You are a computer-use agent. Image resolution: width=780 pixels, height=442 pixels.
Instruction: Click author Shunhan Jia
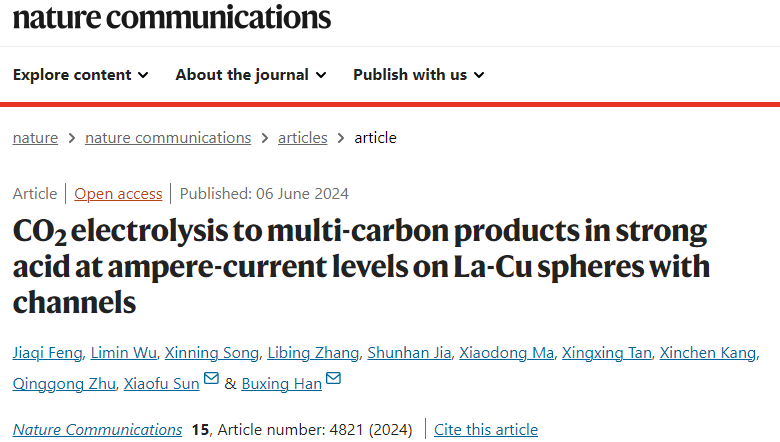coord(409,353)
